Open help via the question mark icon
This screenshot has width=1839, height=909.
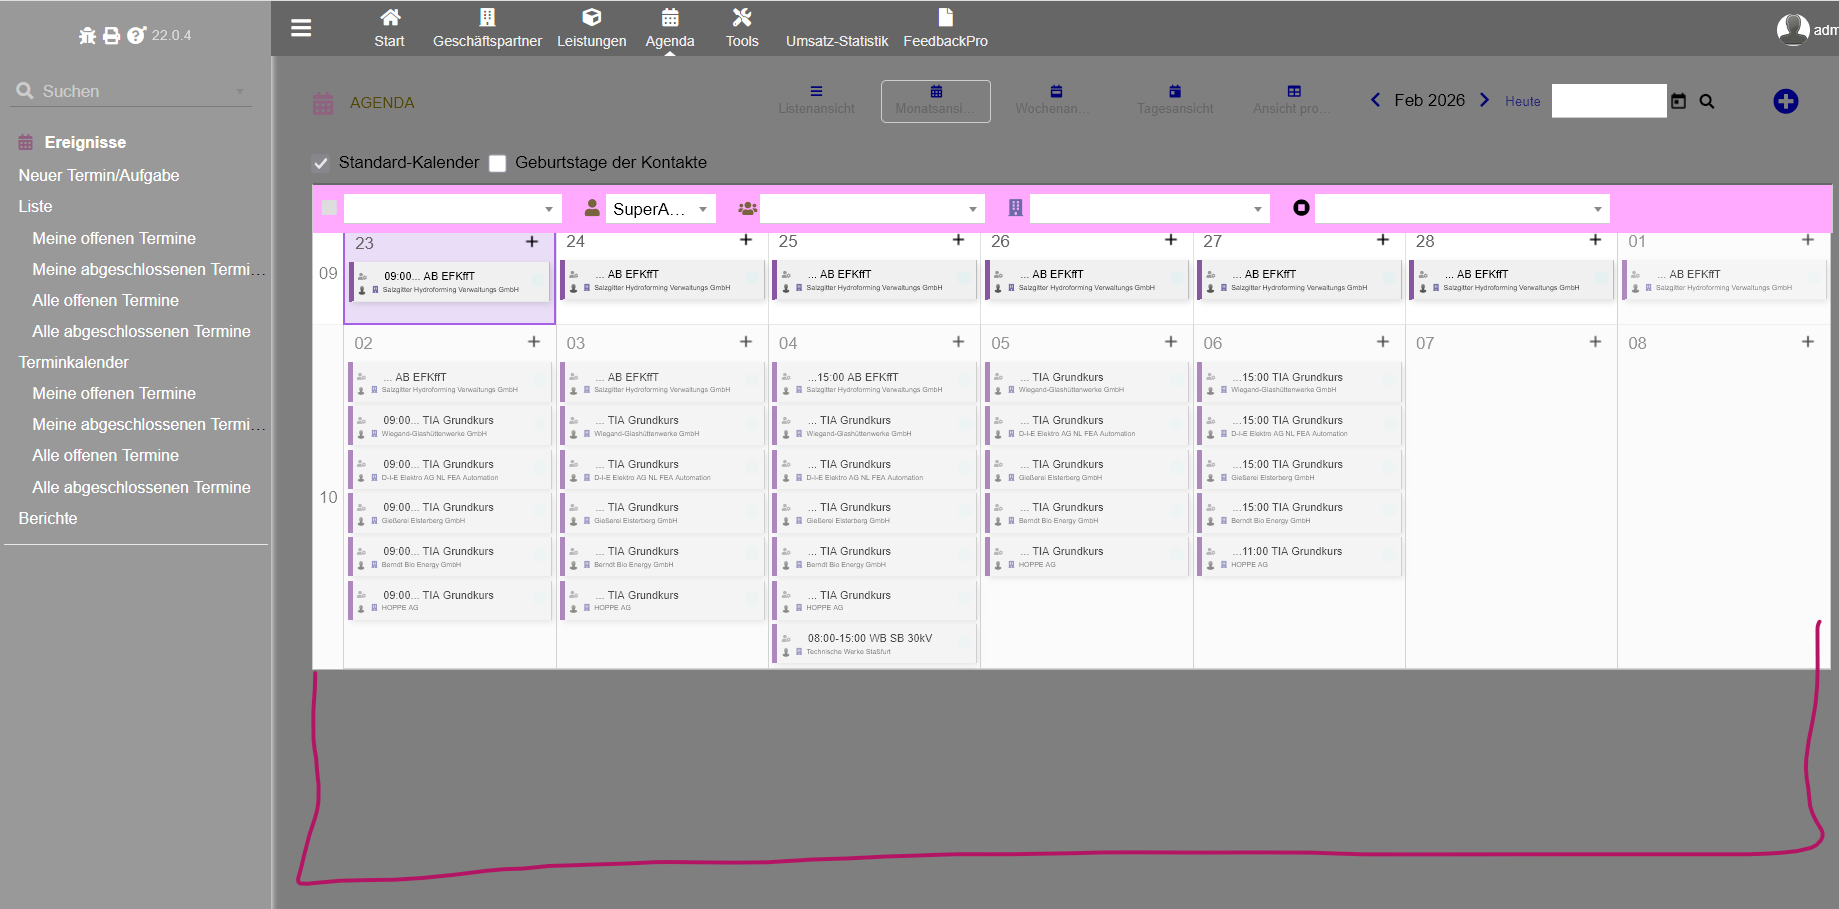(x=136, y=36)
